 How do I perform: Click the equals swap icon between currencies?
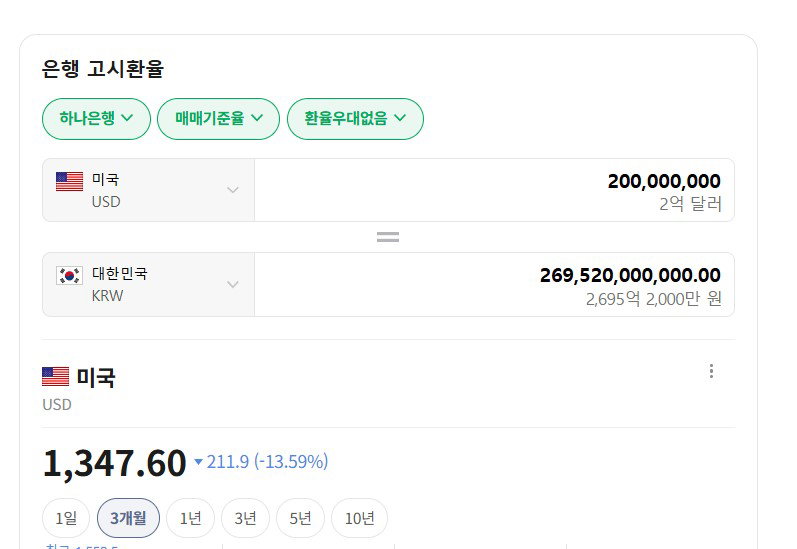pos(388,237)
